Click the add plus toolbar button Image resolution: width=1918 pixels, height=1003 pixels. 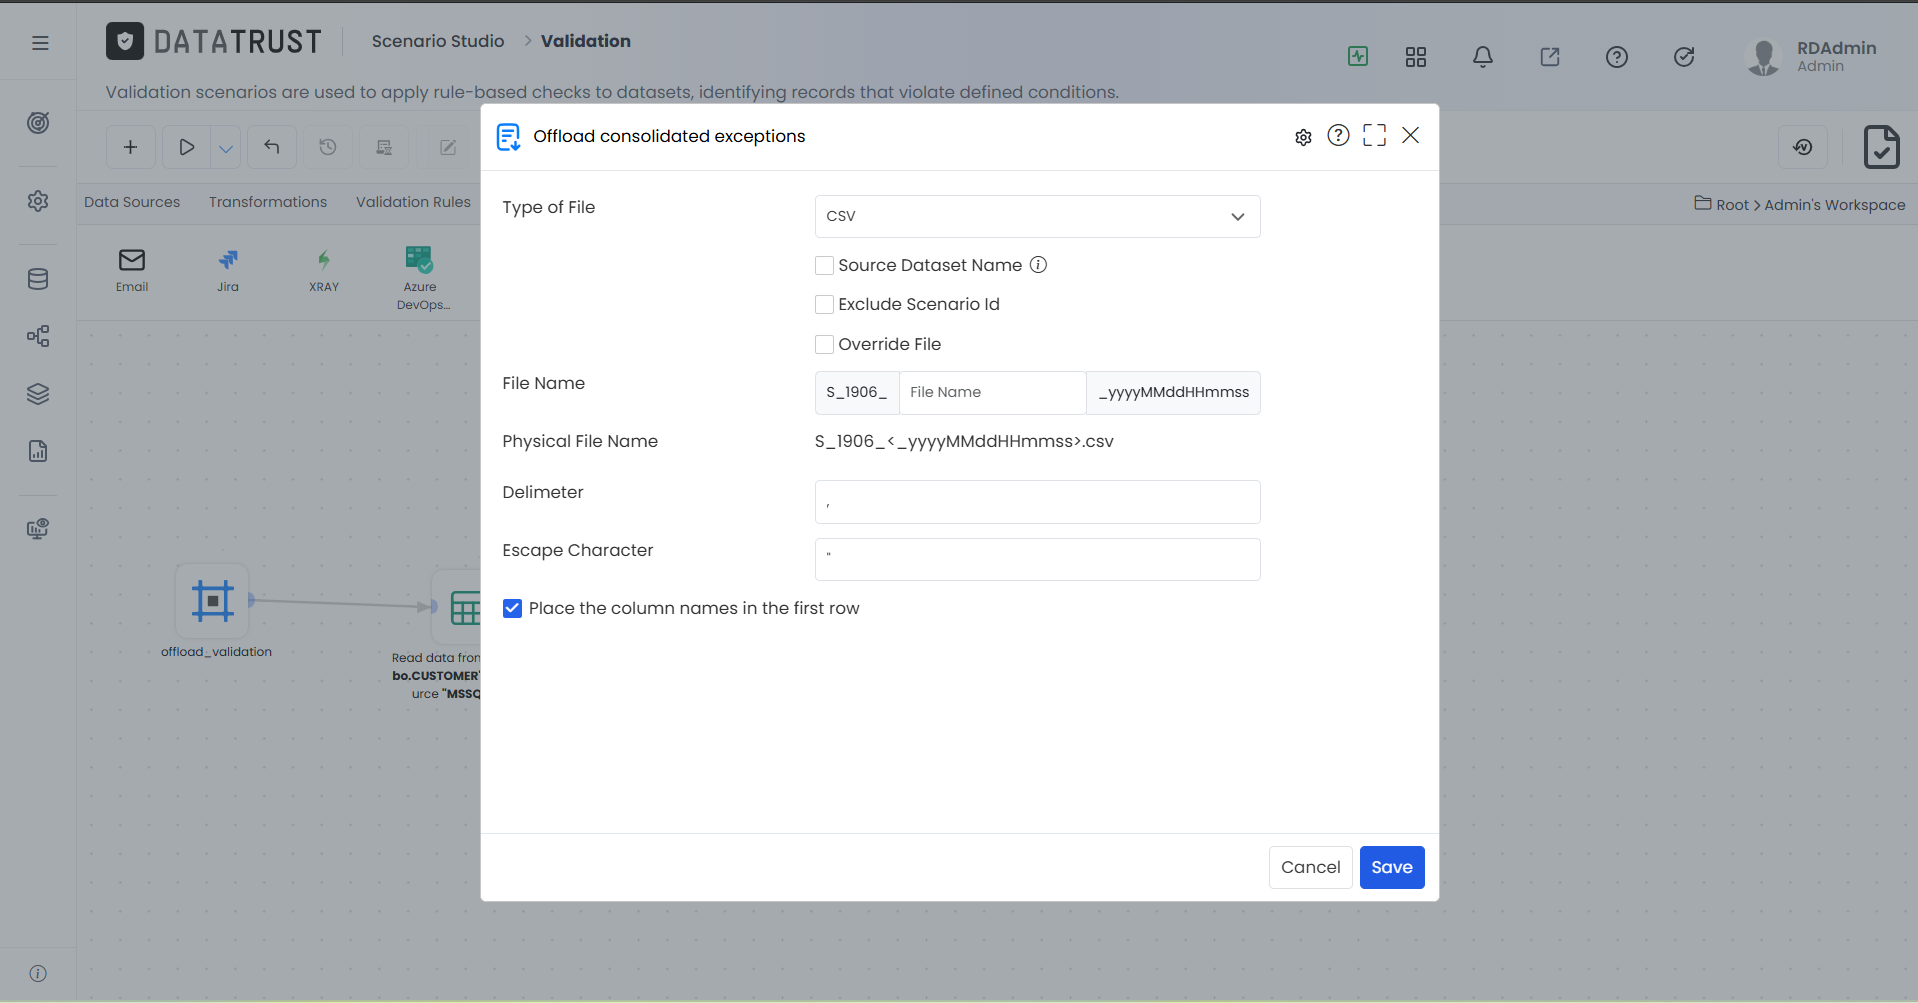pos(130,147)
